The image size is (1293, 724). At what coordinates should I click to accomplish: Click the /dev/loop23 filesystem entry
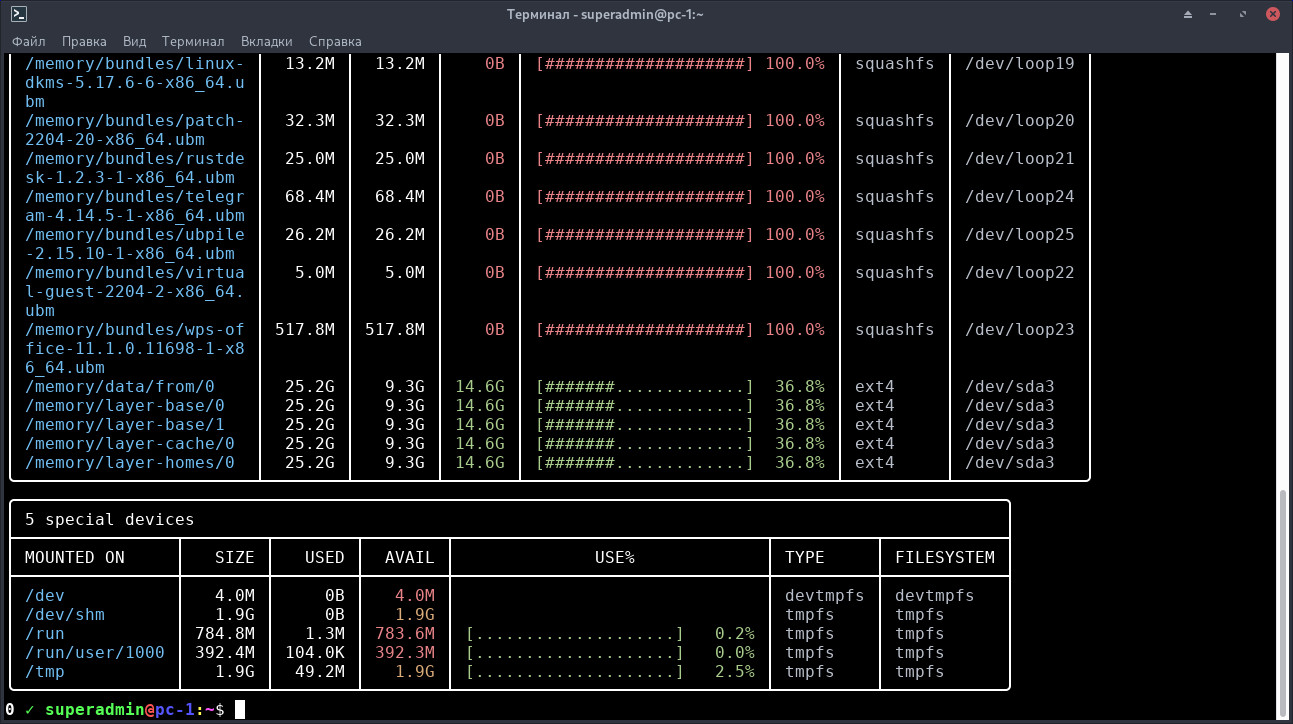pyautogui.click(x=1020, y=329)
